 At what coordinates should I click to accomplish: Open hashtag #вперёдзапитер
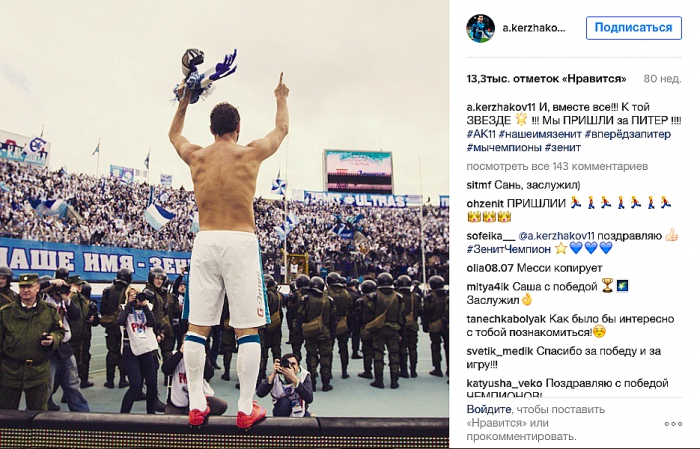tap(627, 134)
